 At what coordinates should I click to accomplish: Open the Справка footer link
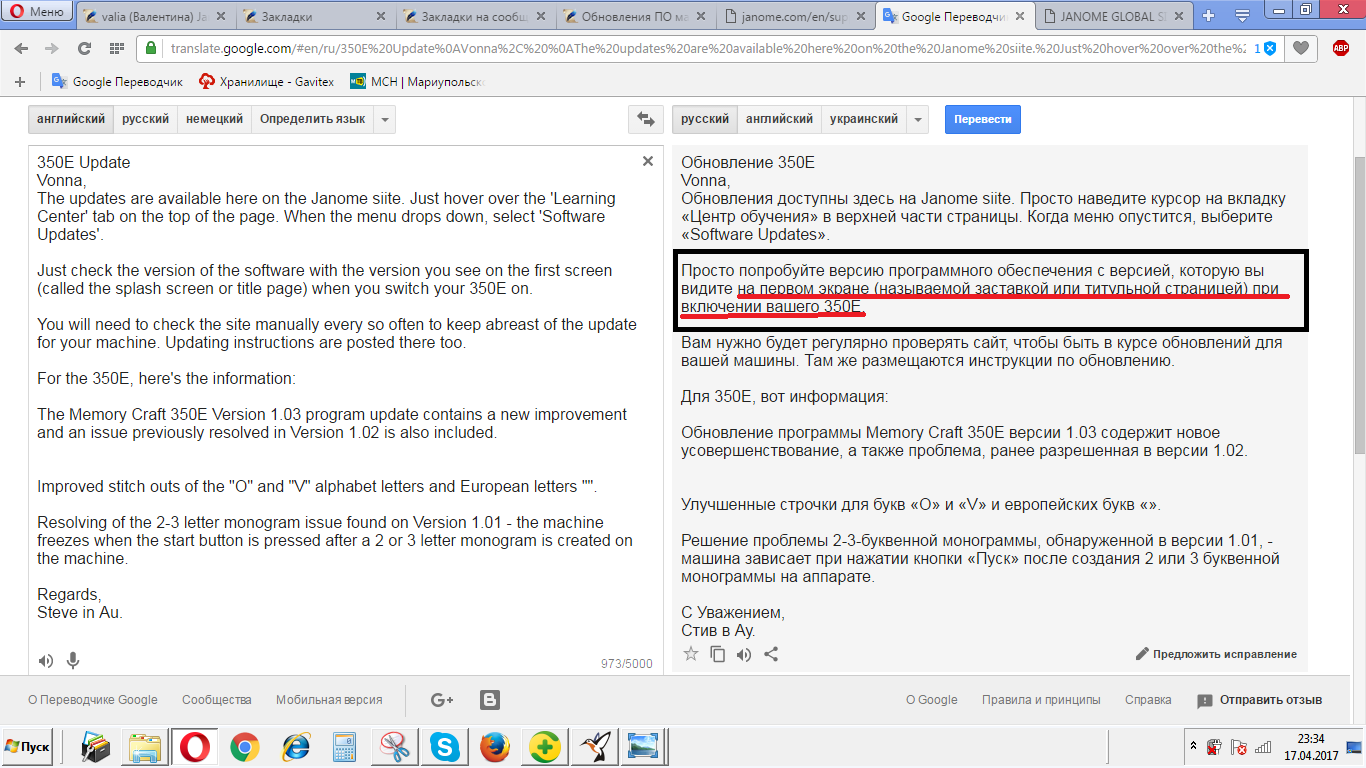[1148, 700]
